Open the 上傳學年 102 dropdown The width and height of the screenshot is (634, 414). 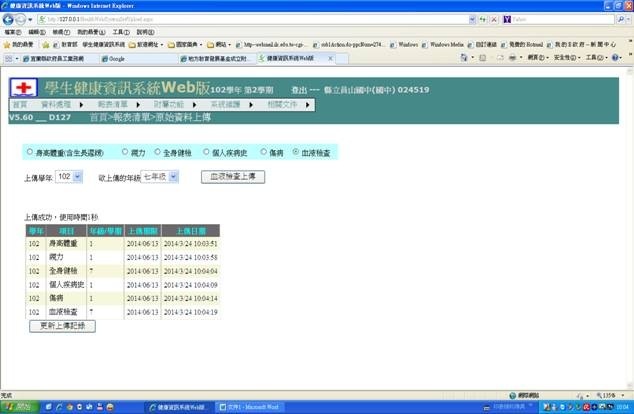coord(69,176)
